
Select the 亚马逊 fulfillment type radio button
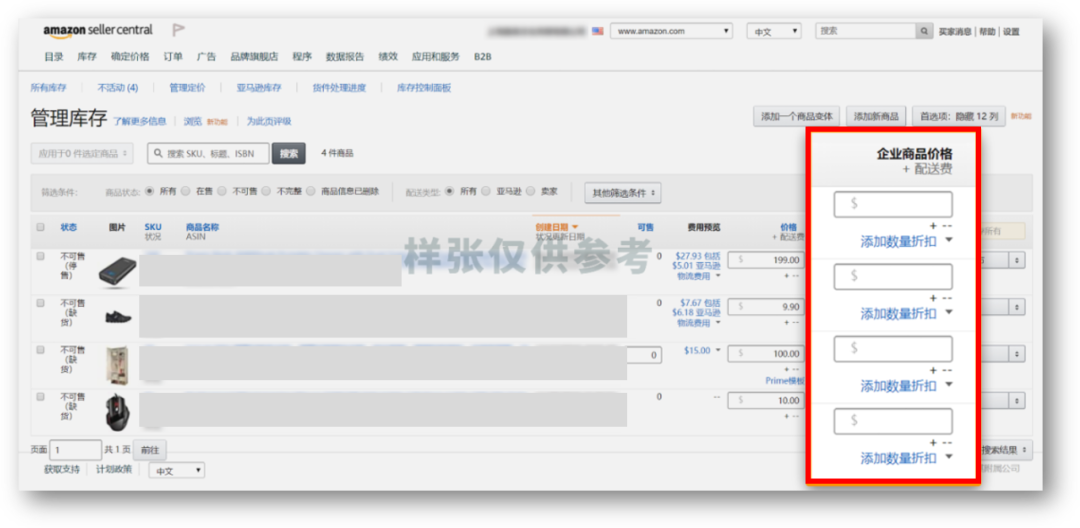coord(486,191)
